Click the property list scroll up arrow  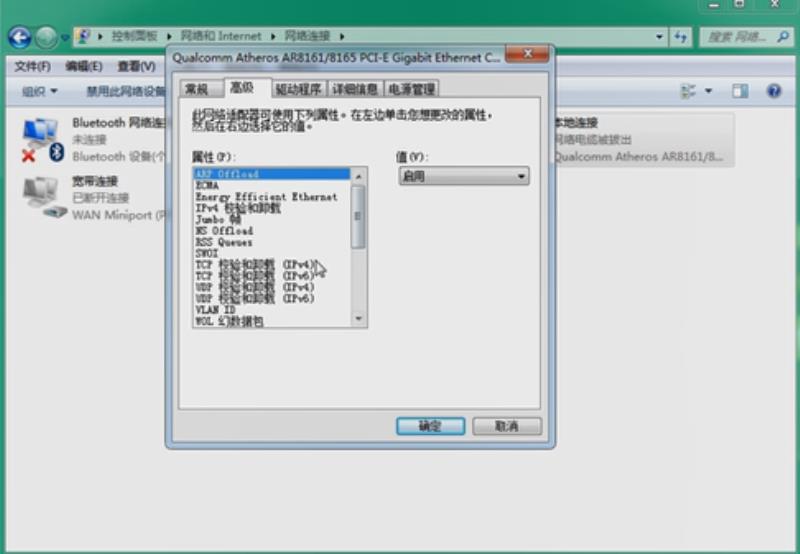pyautogui.click(x=358, y=177)
